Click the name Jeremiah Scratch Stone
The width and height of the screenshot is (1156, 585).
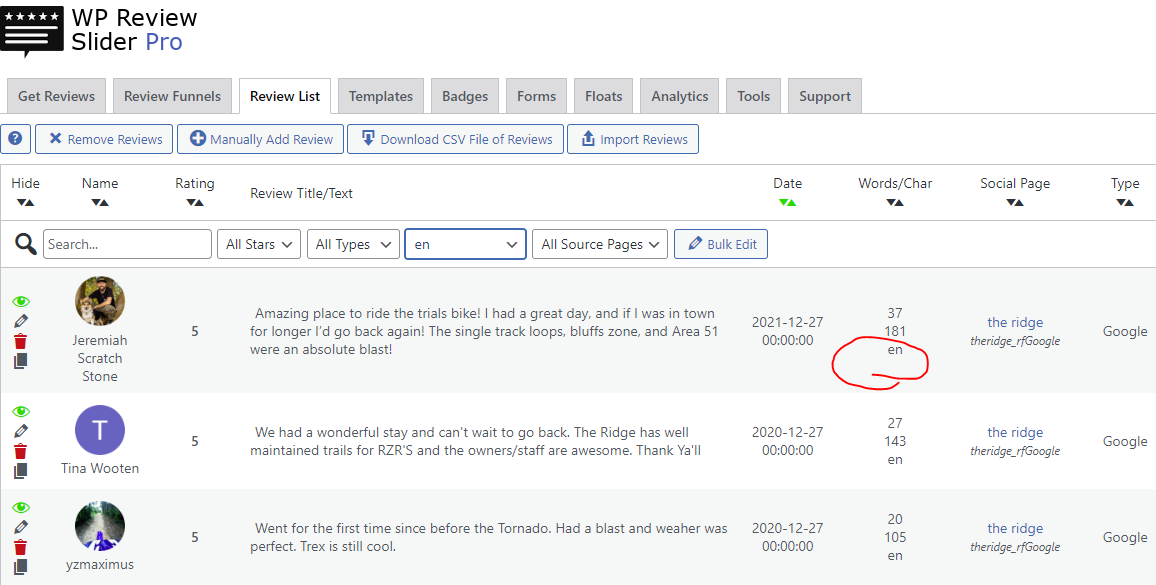(100, 359)
